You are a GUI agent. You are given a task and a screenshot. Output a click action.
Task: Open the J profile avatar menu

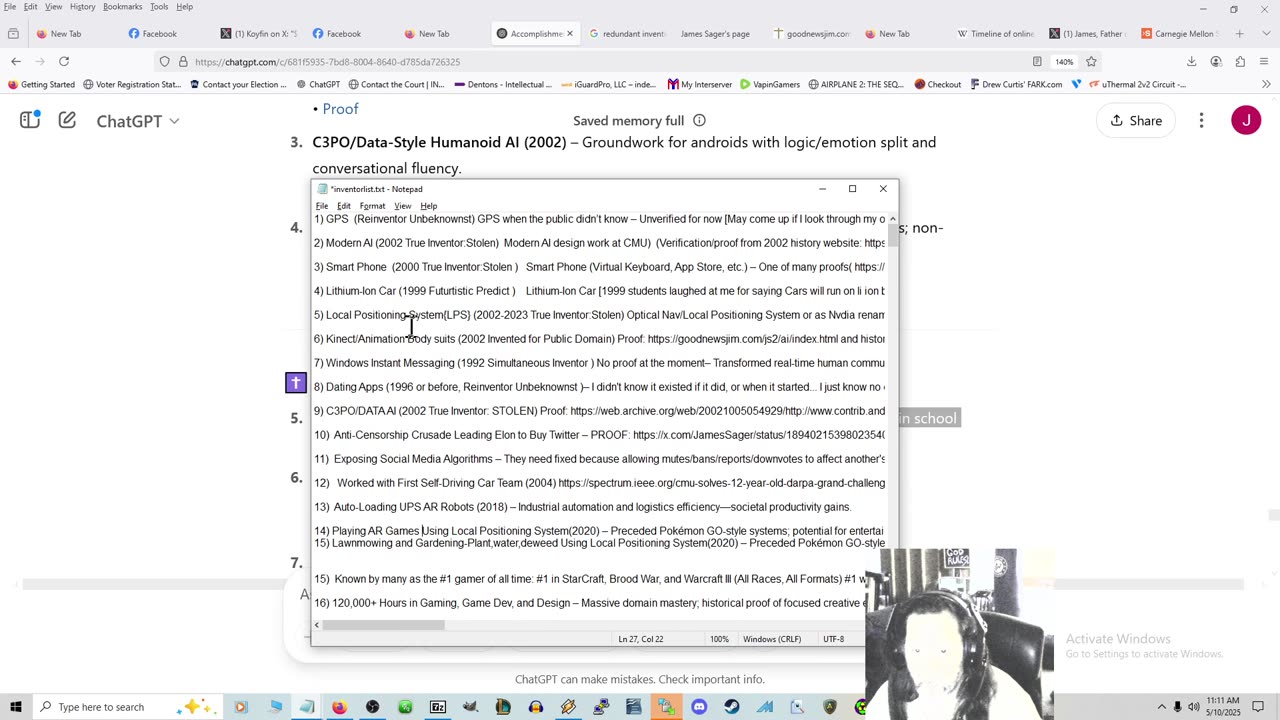point(1246,121)
